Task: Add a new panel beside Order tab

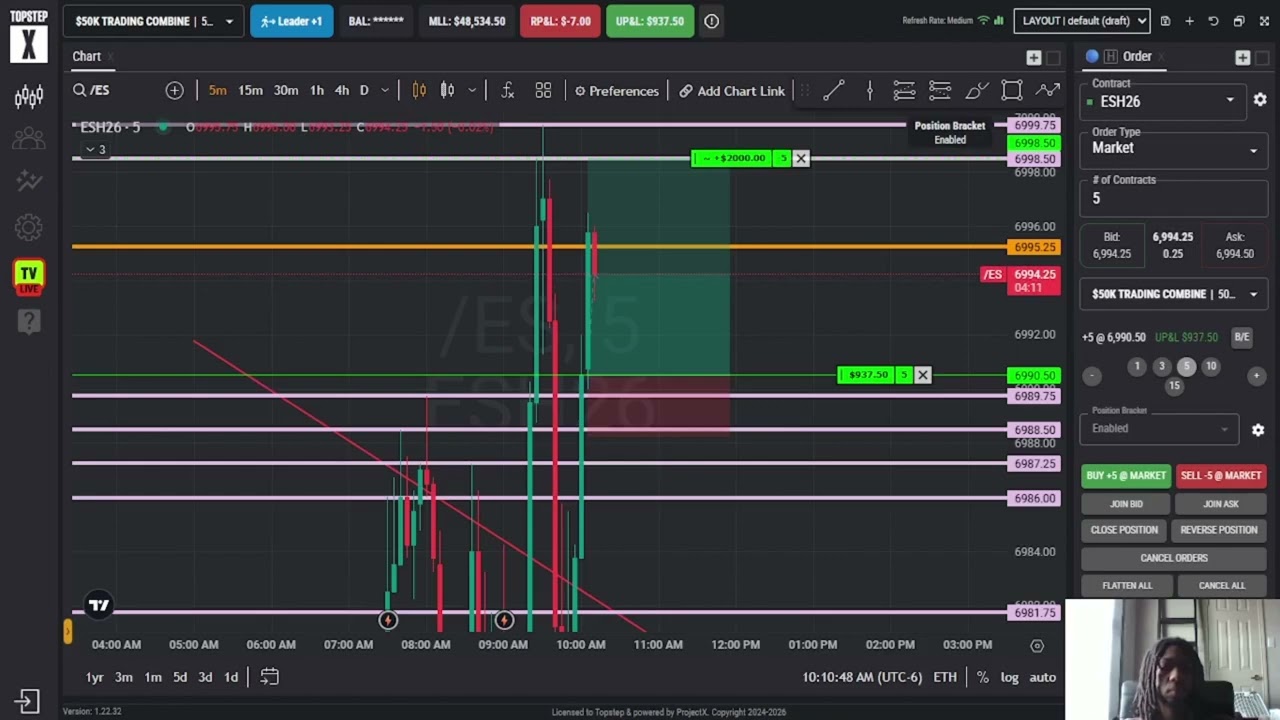Action: (1242, 58)
